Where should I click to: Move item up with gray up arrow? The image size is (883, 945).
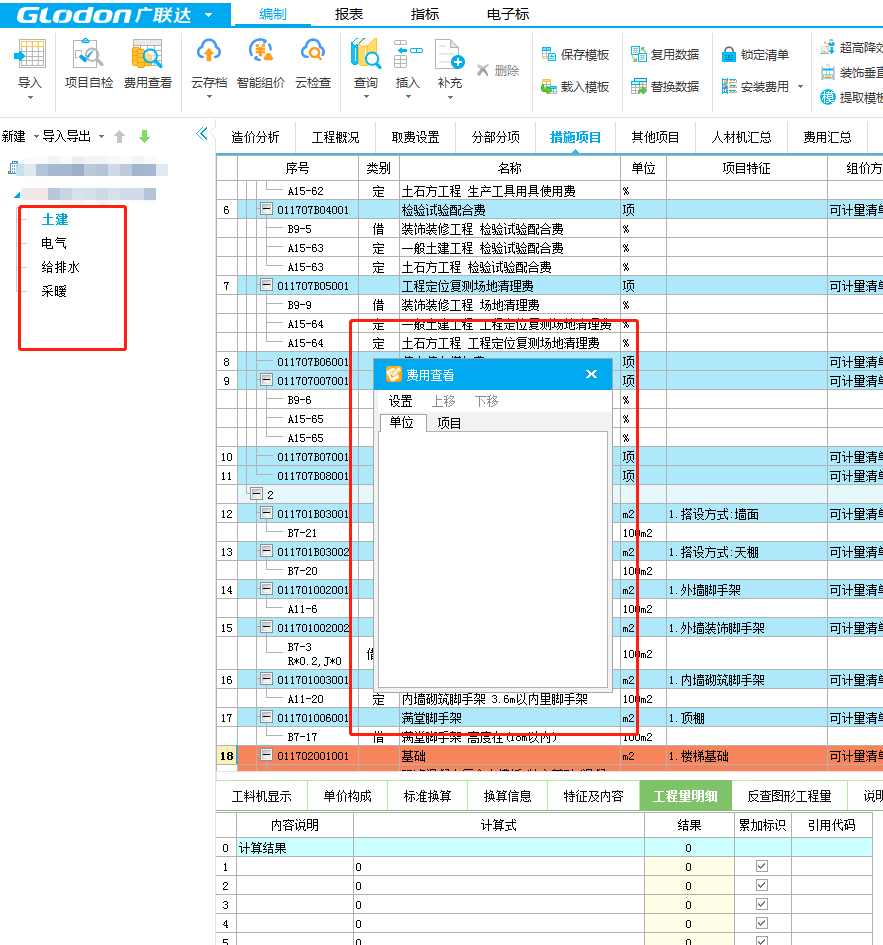pos(119,137)
